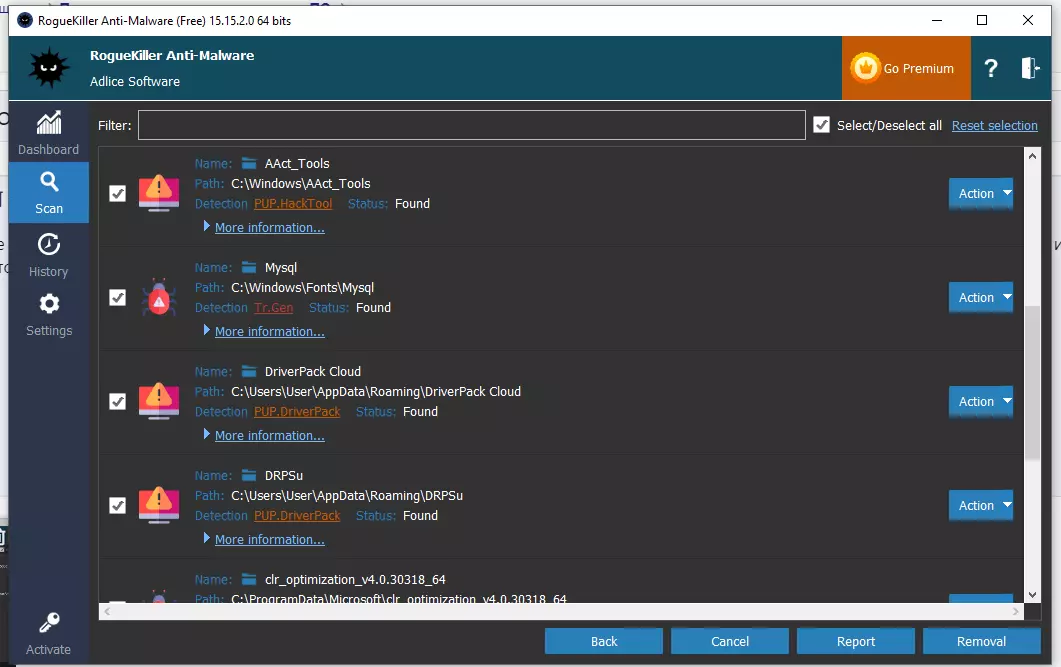This screenshot has width=1061, height=667.
Task: Toggle the Select/Deselect all checkbox
Action: tap(822, 125)
